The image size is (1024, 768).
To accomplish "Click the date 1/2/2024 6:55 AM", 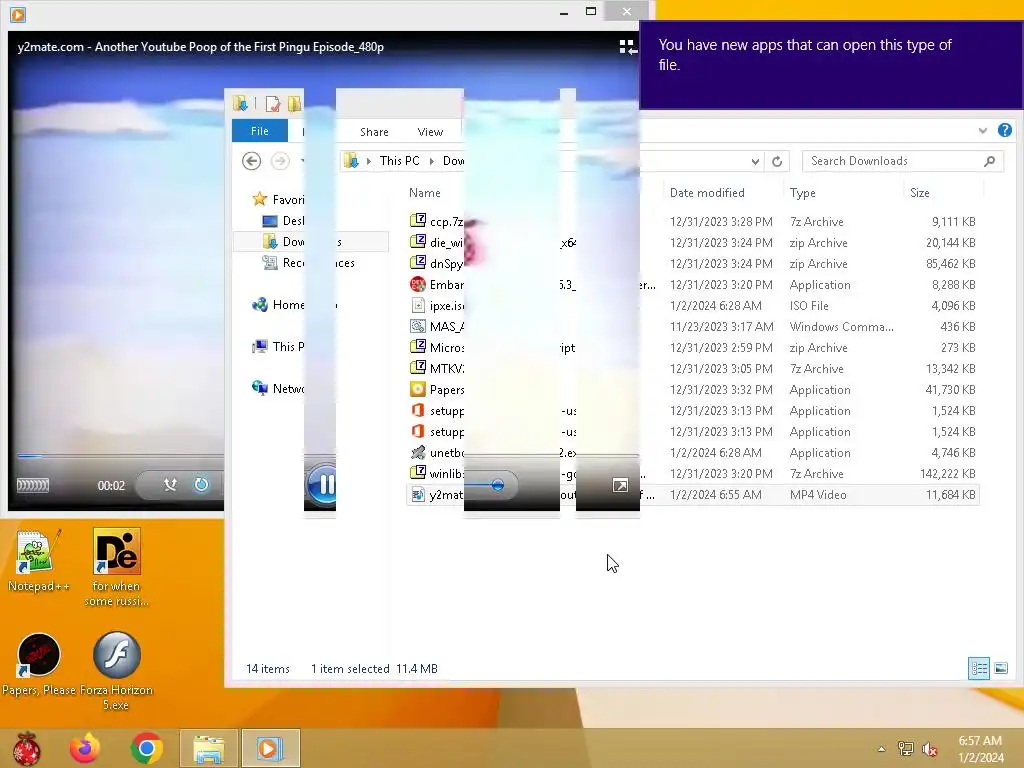I will (715, 494).
